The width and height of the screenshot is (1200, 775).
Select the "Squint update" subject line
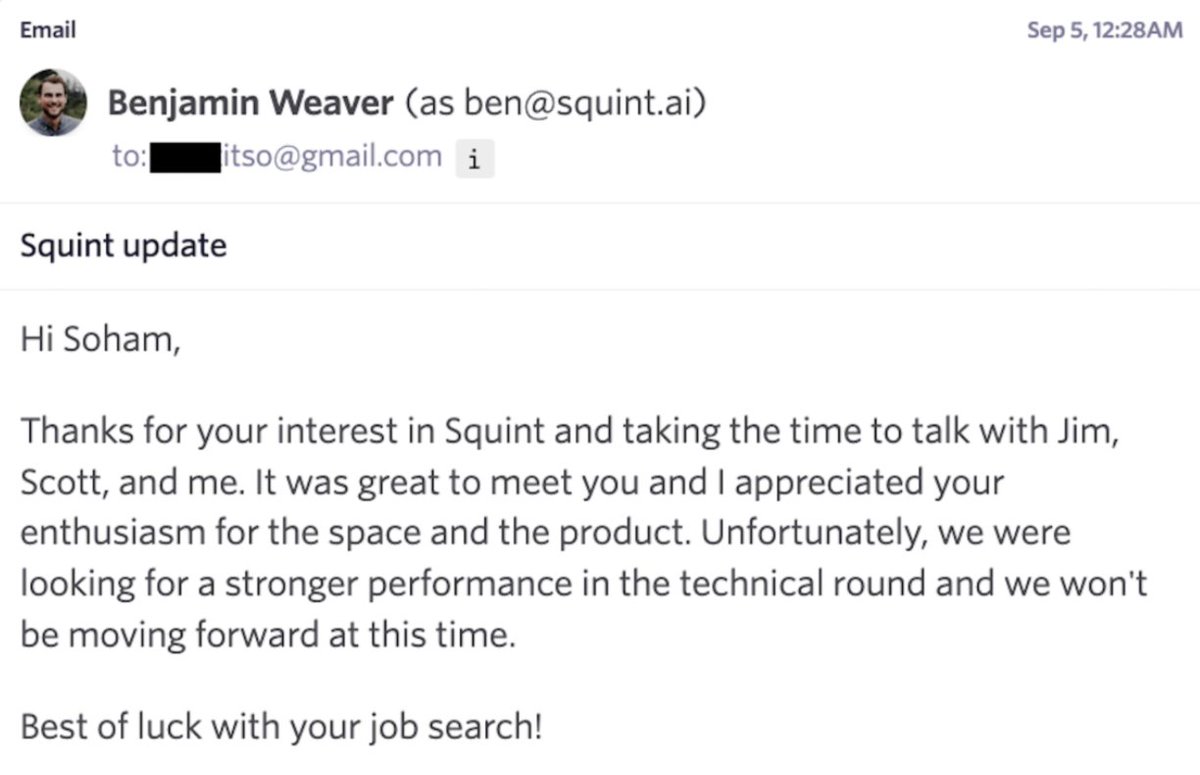click(x=123, y=245)
